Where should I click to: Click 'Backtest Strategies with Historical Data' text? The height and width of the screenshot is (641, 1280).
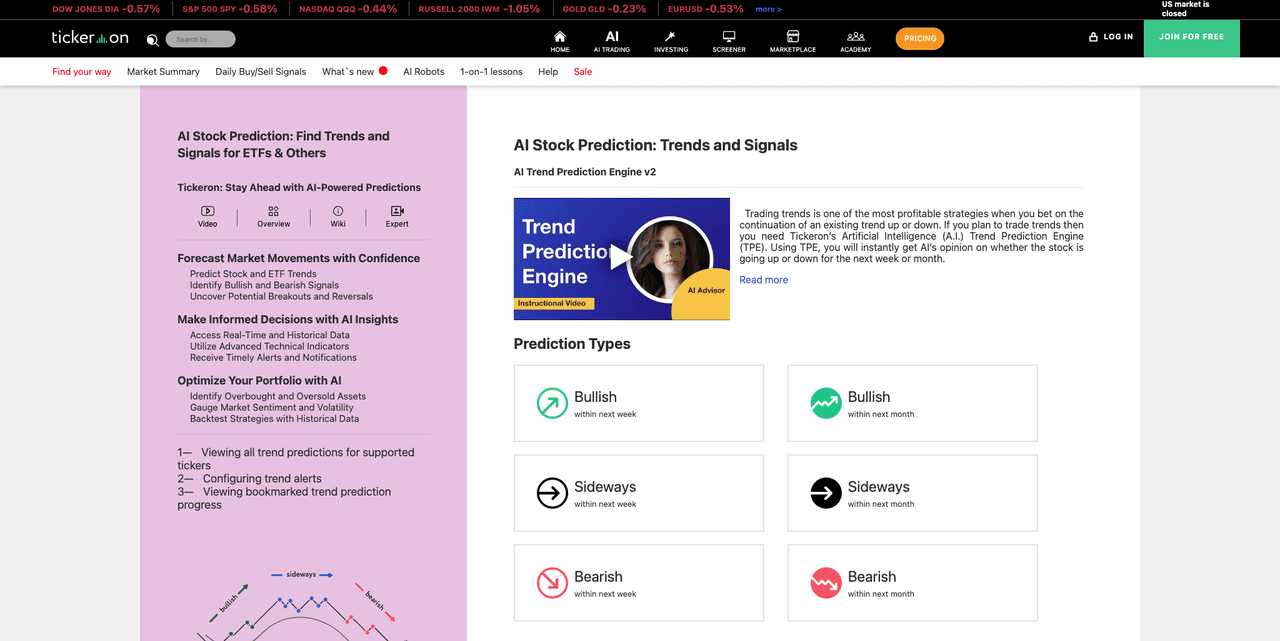click(x=274, y=418)
